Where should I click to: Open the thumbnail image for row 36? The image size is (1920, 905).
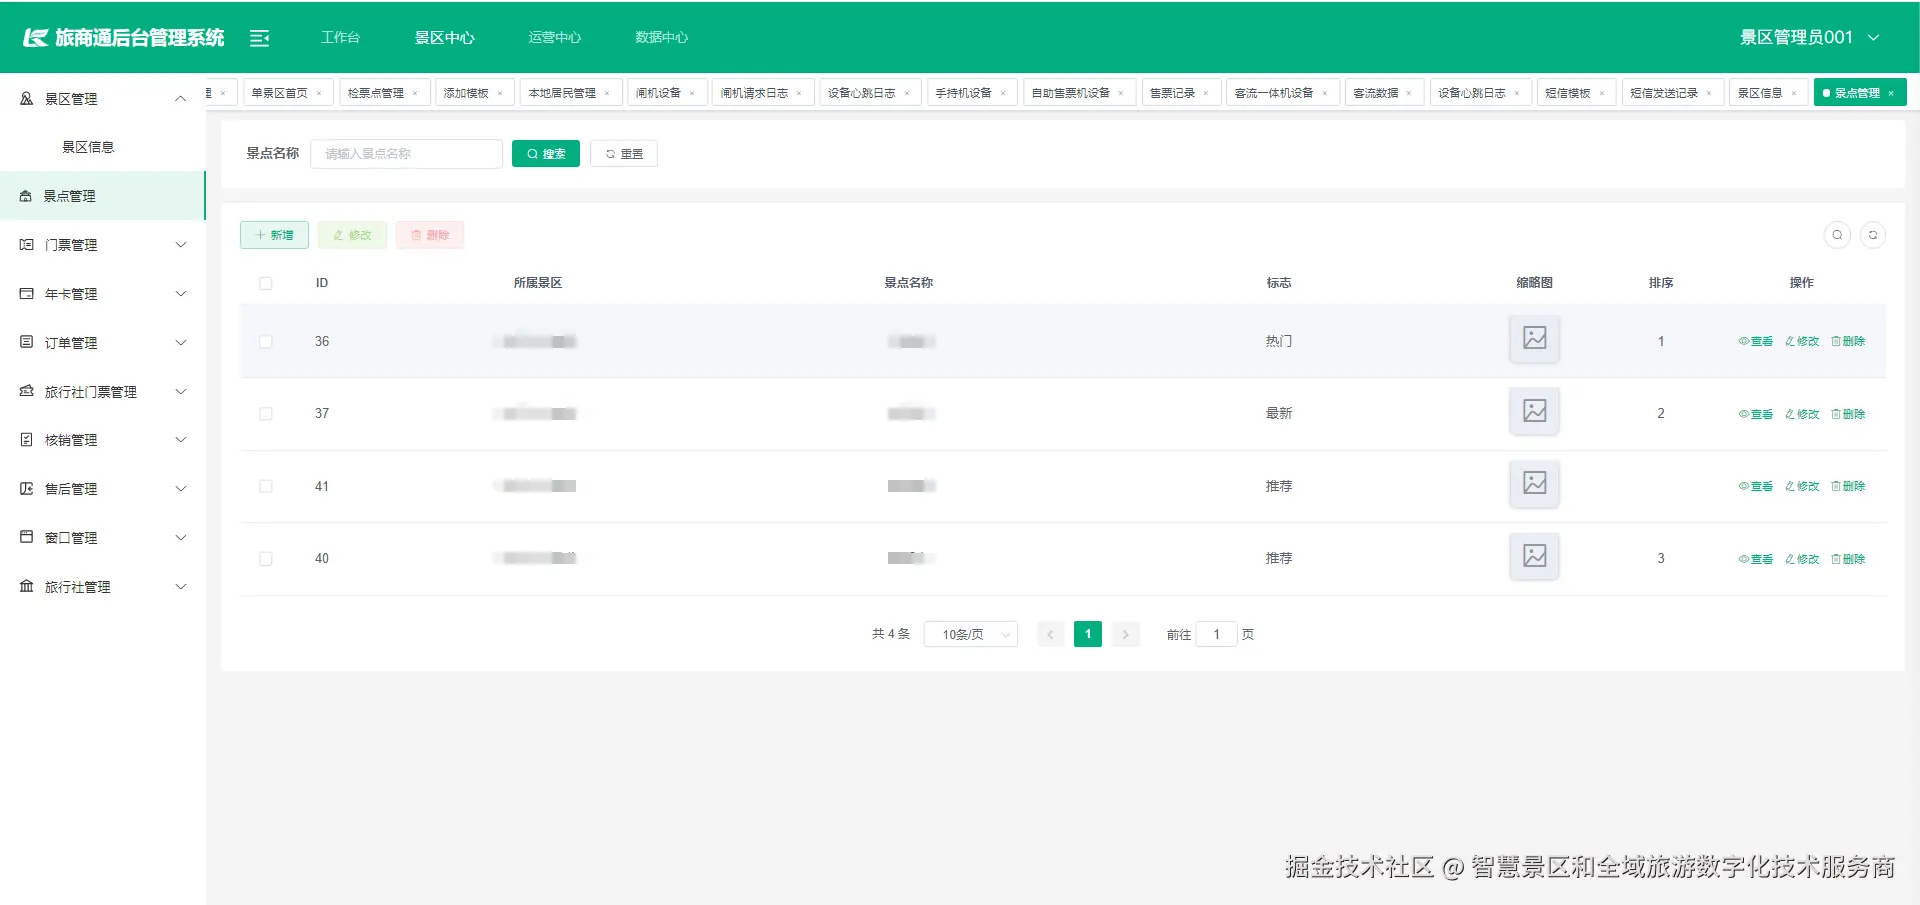point(1535,338)
